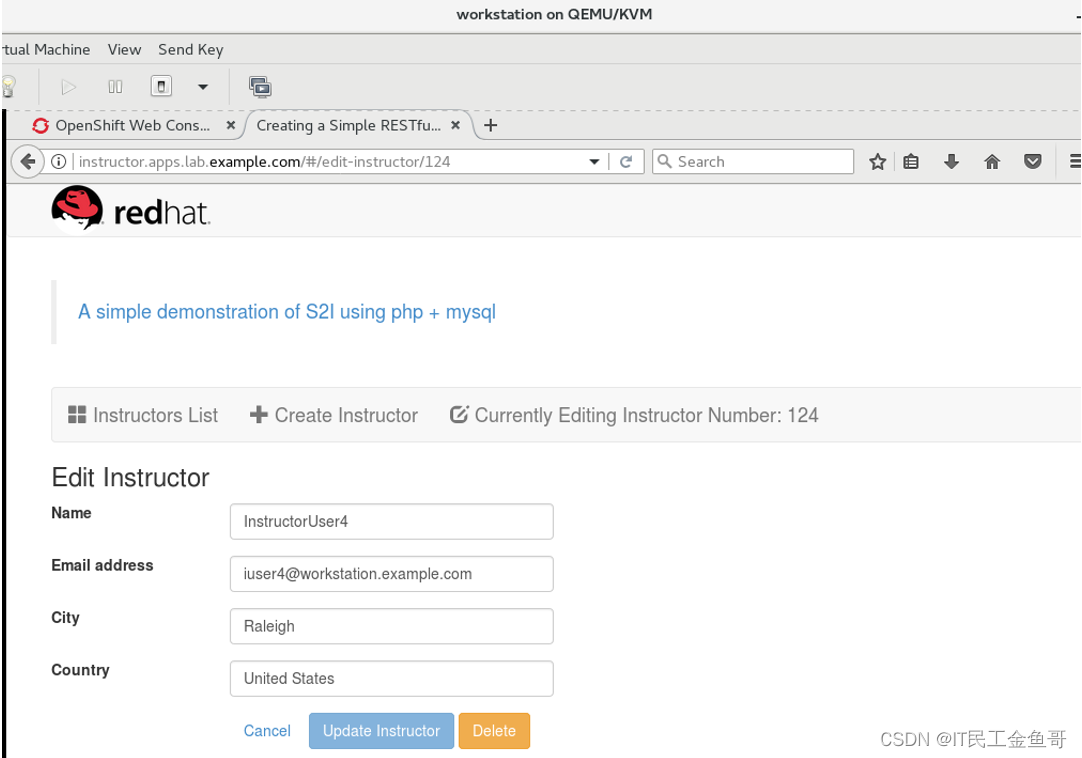Click the Name field label
The height and width of the screenshot is (758, 1082).
(x=71, y=513)
